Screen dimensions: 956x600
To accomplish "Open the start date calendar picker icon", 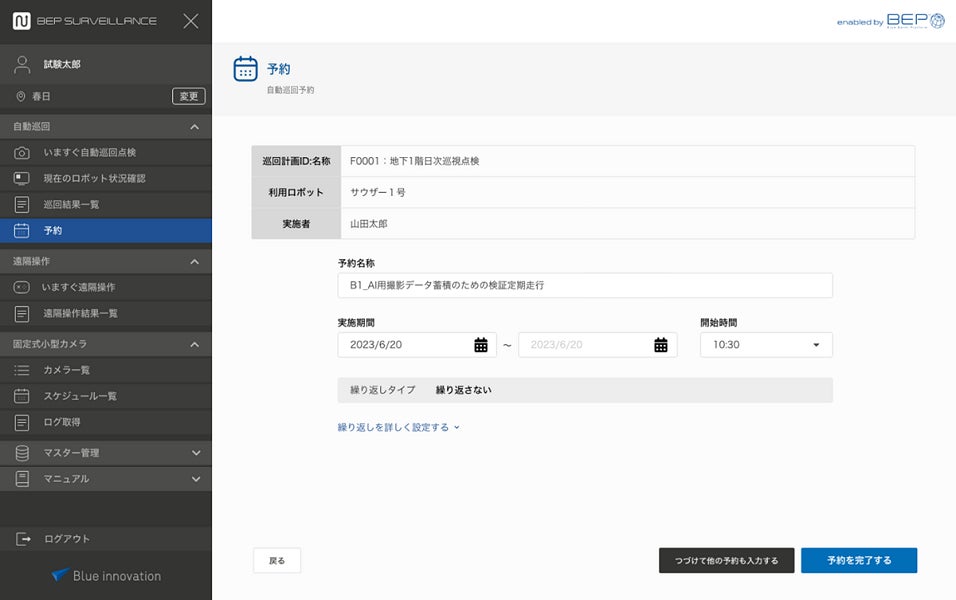I will (x=481, y=345).
